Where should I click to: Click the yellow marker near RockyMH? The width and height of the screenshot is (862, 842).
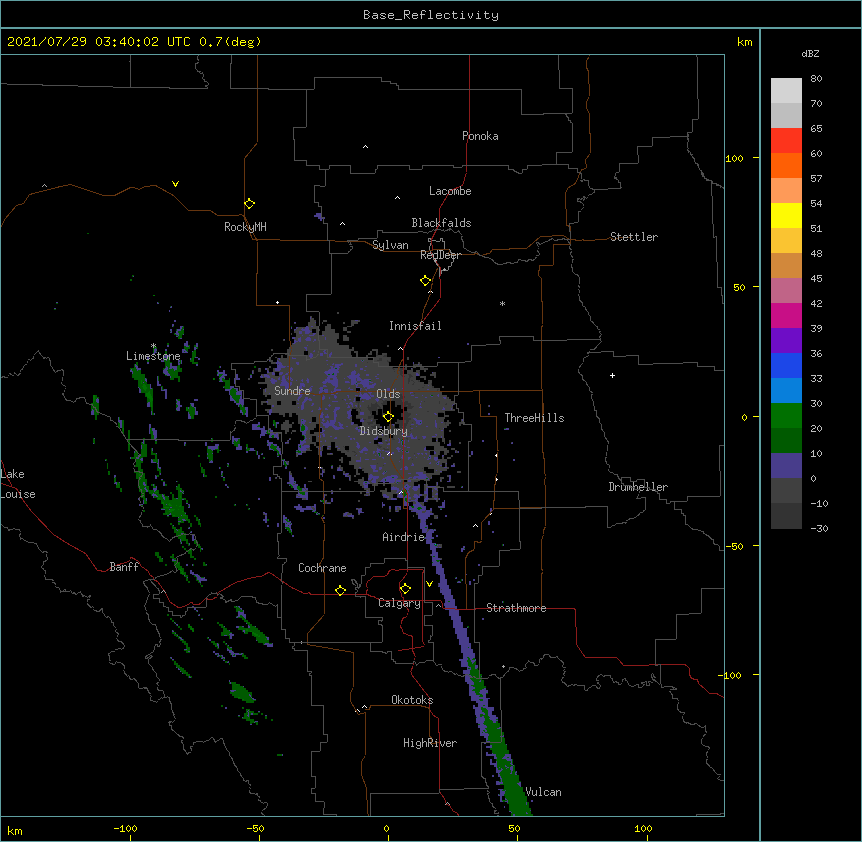(x=249, y=204)
